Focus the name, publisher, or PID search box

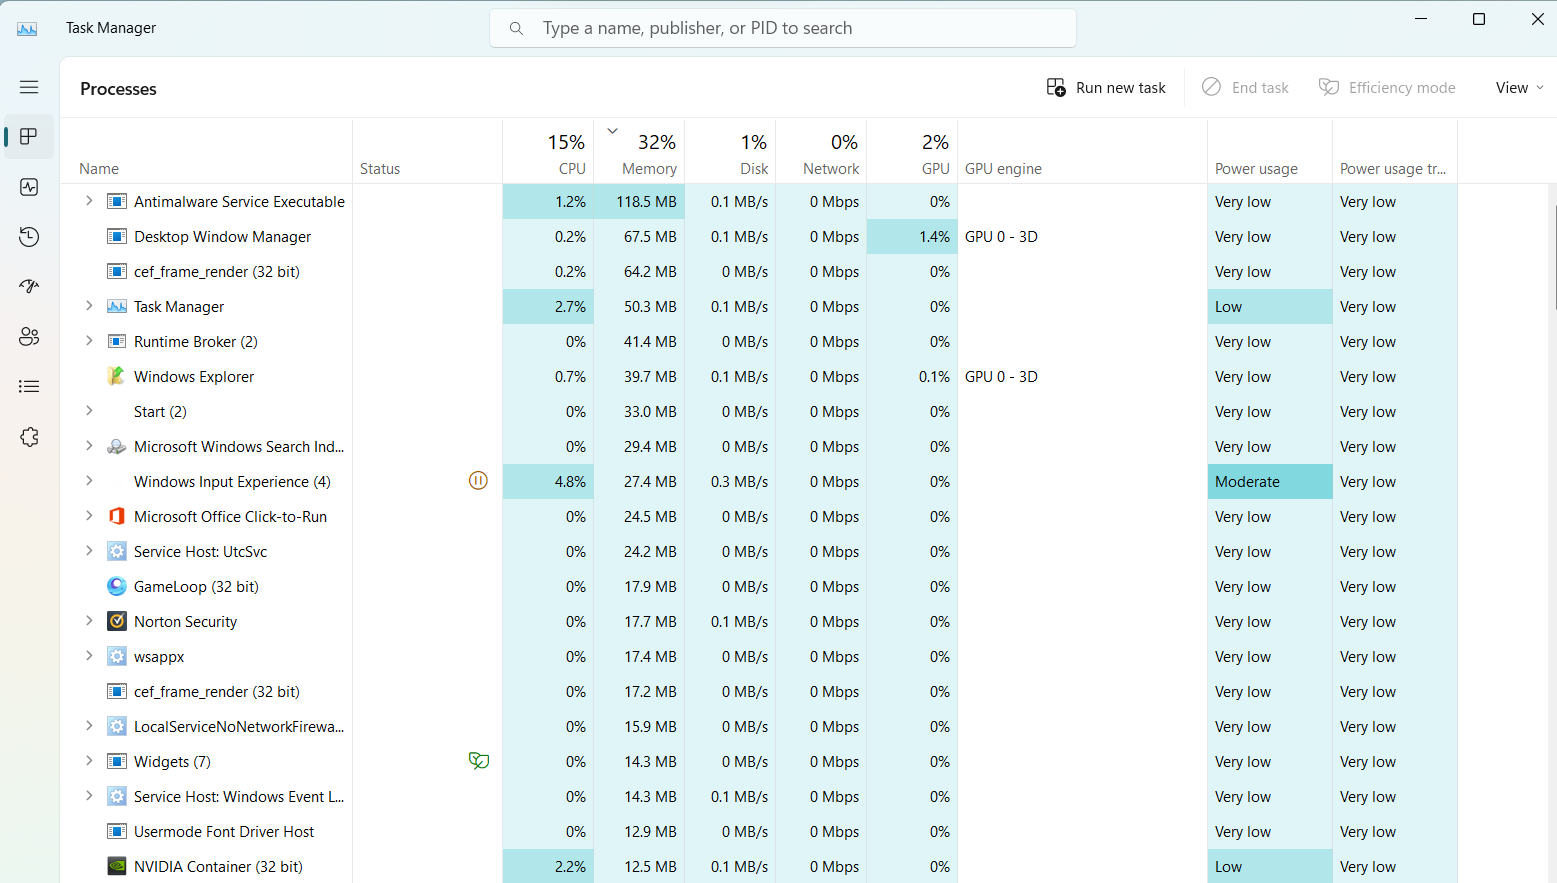(783, 28)
